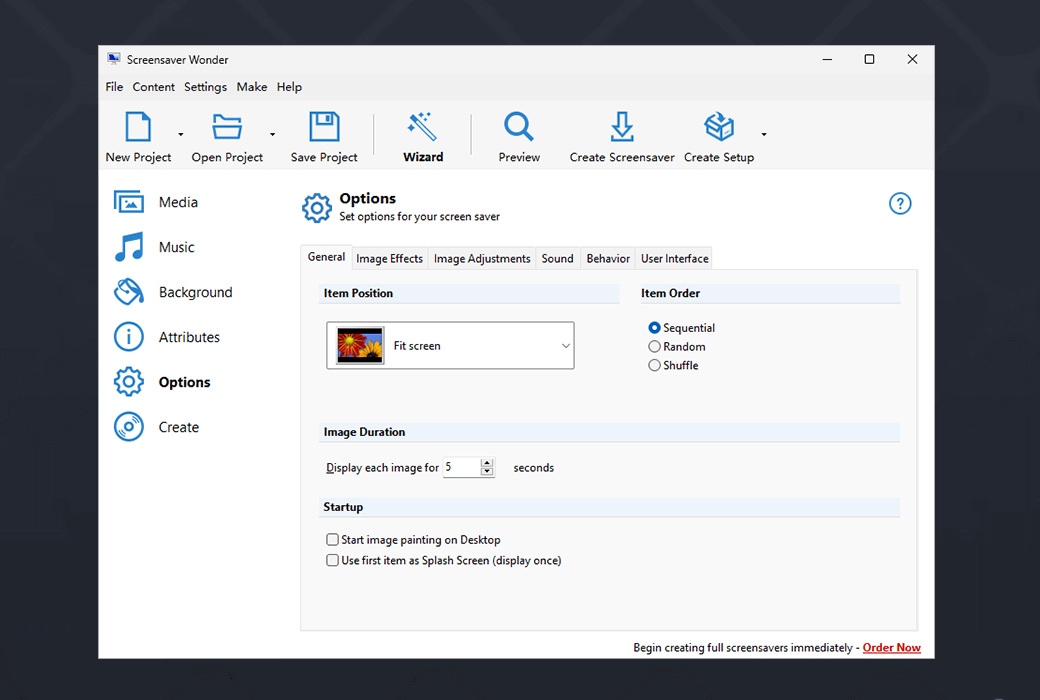1040x700 pixels.
Task: Expand the Open Project dropdown arrow
Action: 272,135
